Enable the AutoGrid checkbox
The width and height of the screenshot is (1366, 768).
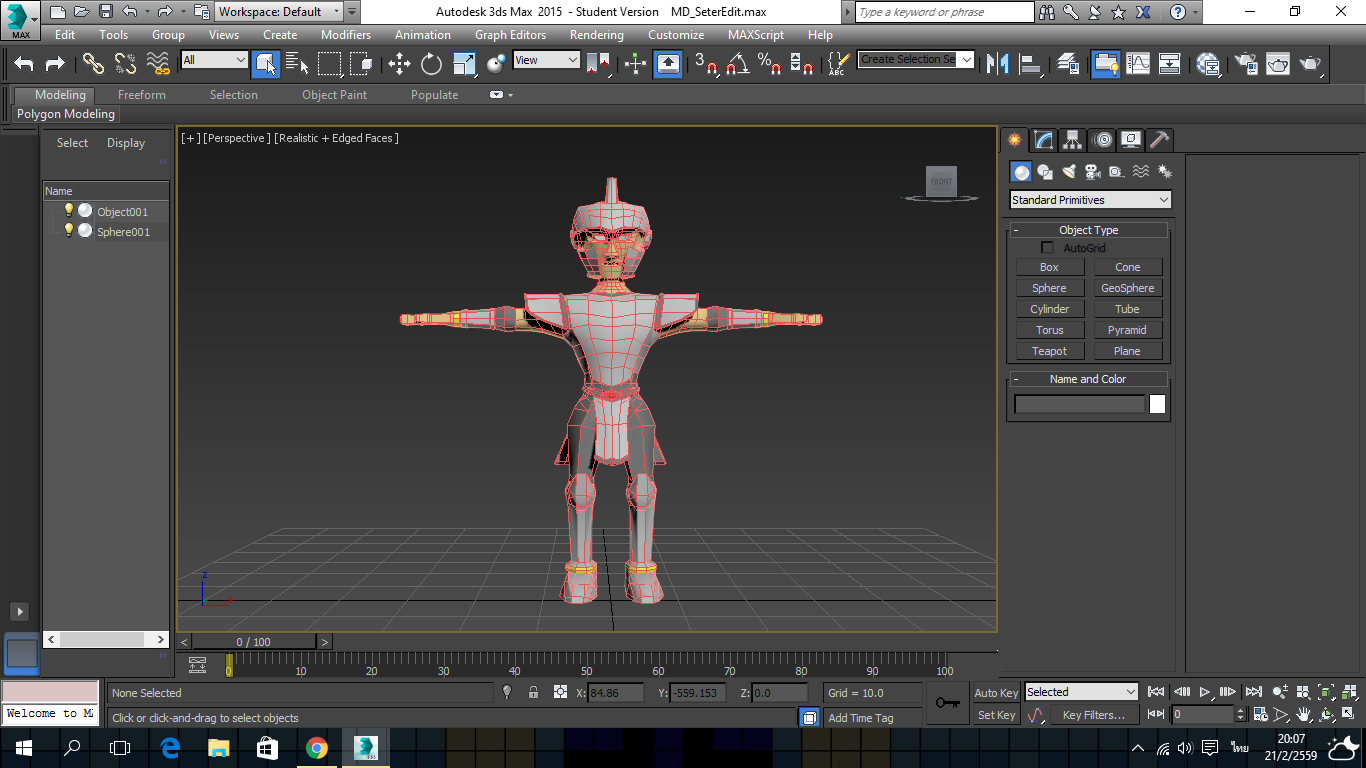[1047, 248]
